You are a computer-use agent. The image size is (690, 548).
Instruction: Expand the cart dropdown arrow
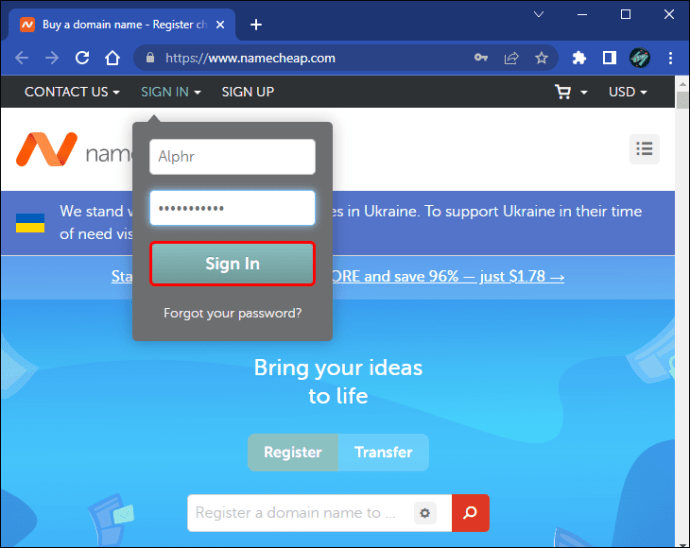coord(584,92)
